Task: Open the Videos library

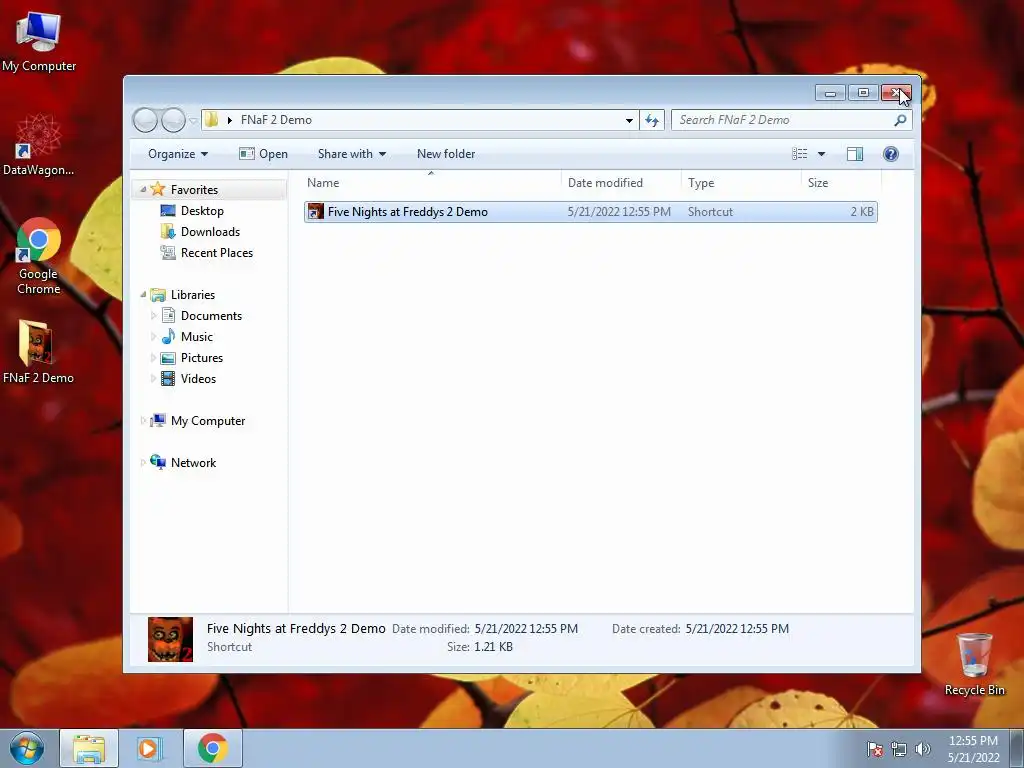Action: [198, 379]
